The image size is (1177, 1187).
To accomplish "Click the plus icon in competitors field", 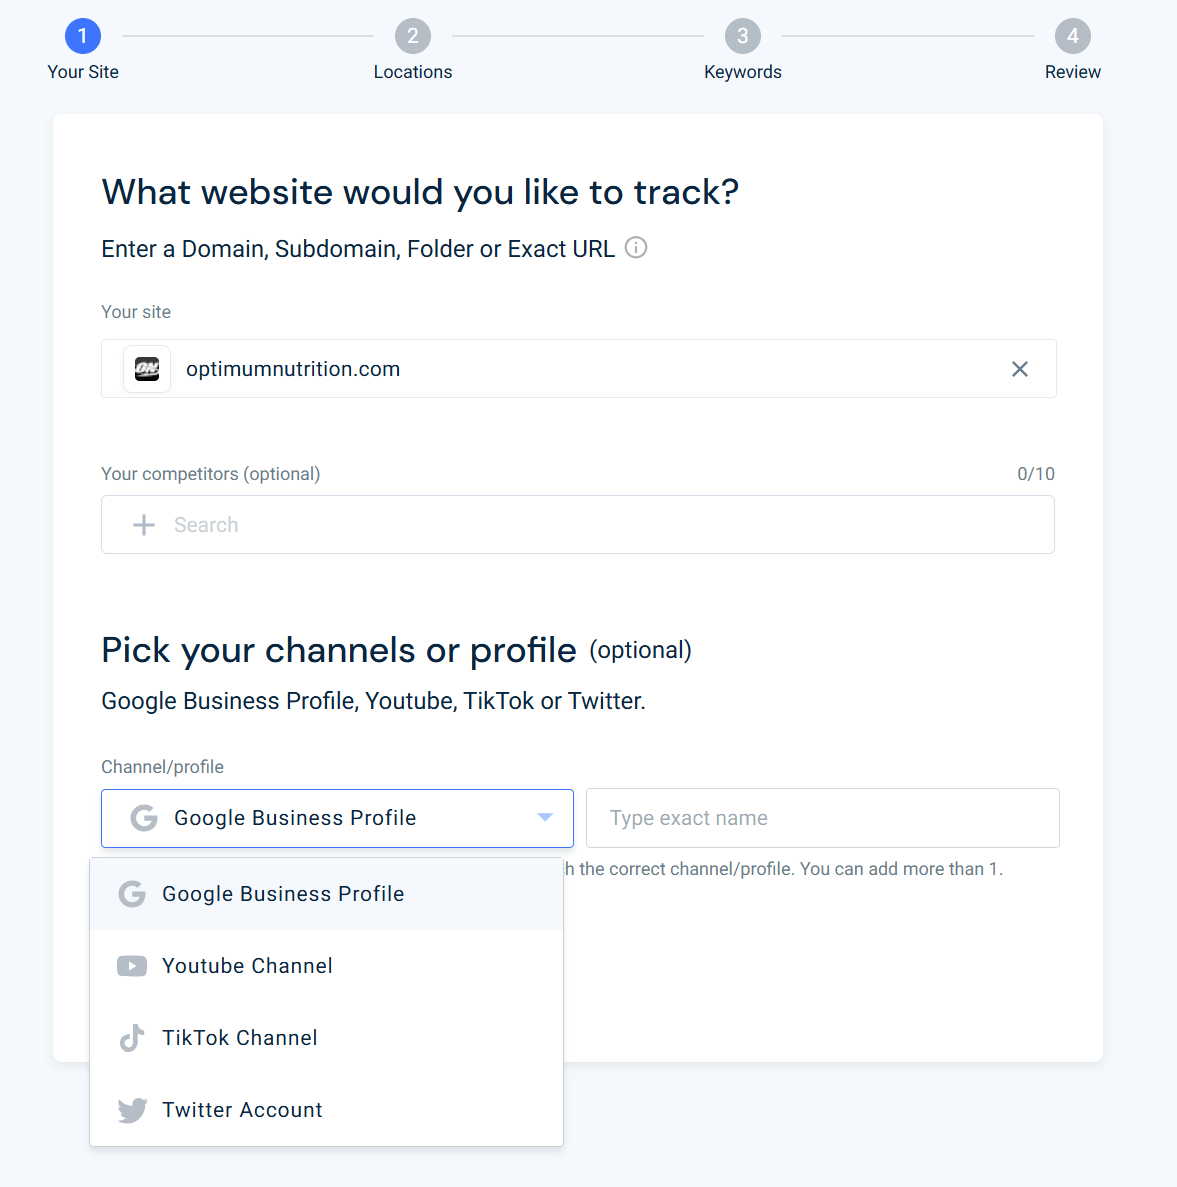I will pyautogui.click(x=144, y=525).
